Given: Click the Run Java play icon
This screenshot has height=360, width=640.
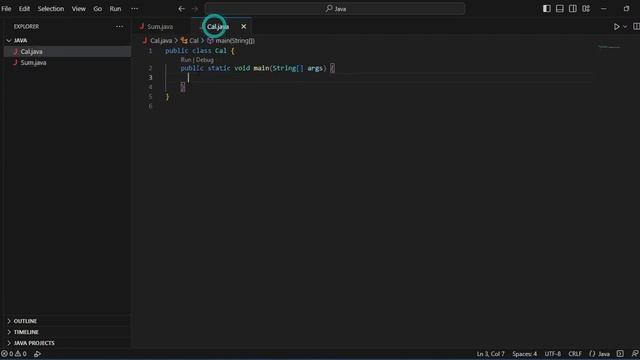Looking at the screenshot, I should [x=616, y=27].
